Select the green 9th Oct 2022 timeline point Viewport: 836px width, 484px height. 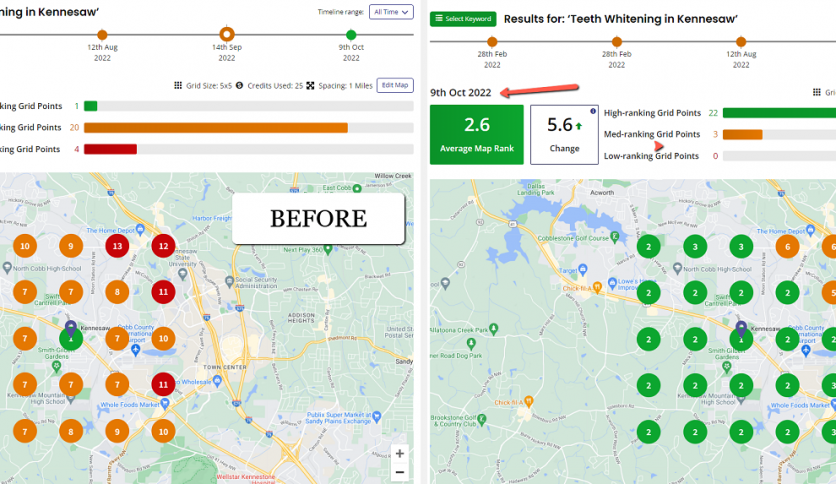351,34
